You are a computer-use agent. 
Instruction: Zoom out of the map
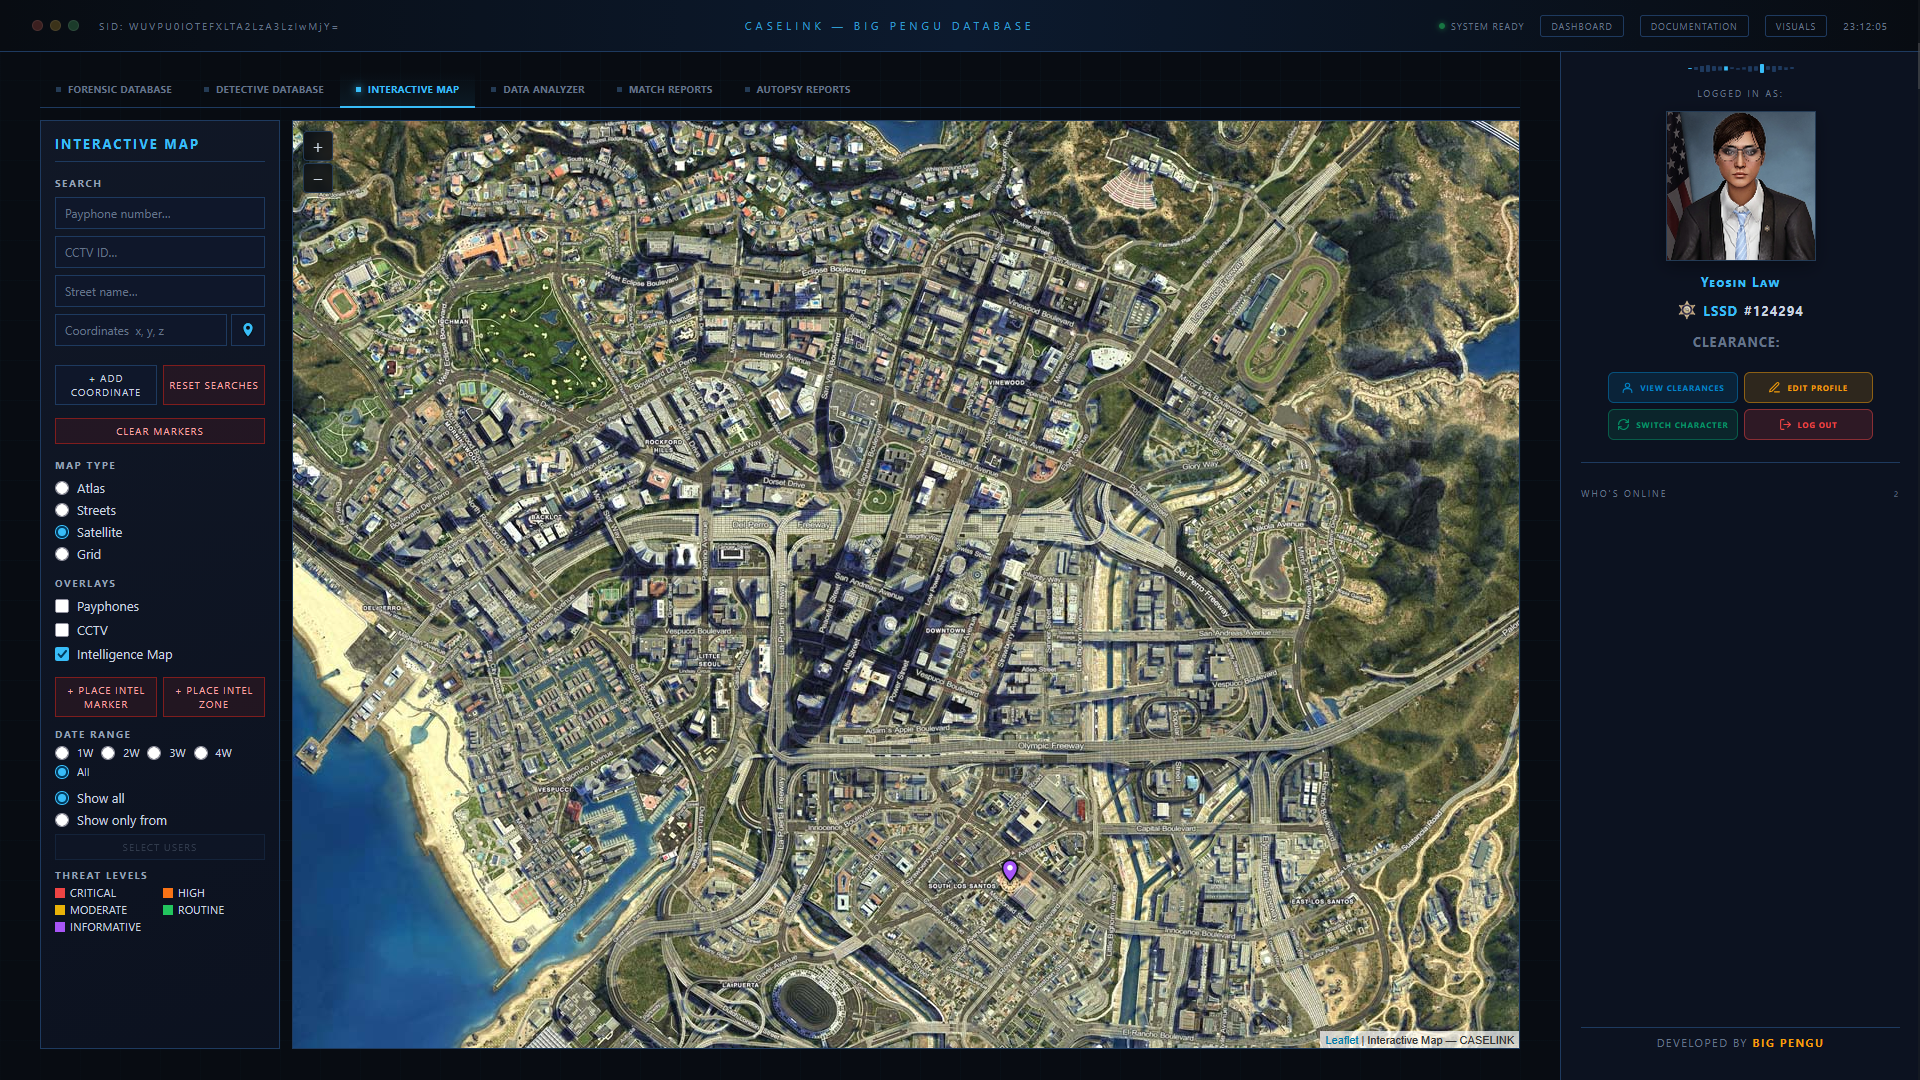pos(318,178)
